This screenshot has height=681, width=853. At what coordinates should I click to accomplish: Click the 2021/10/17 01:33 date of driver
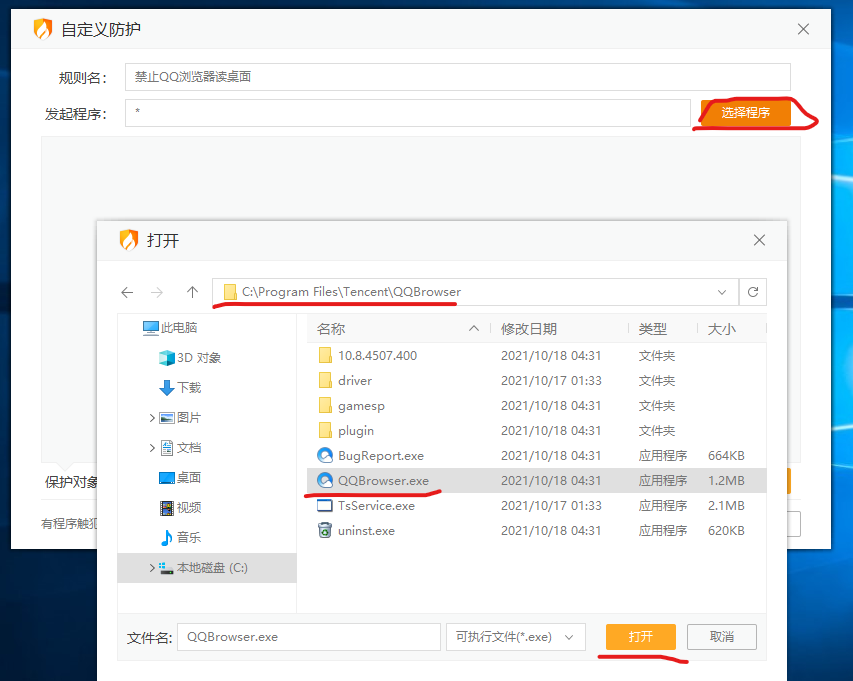click(x=551, y=381)
